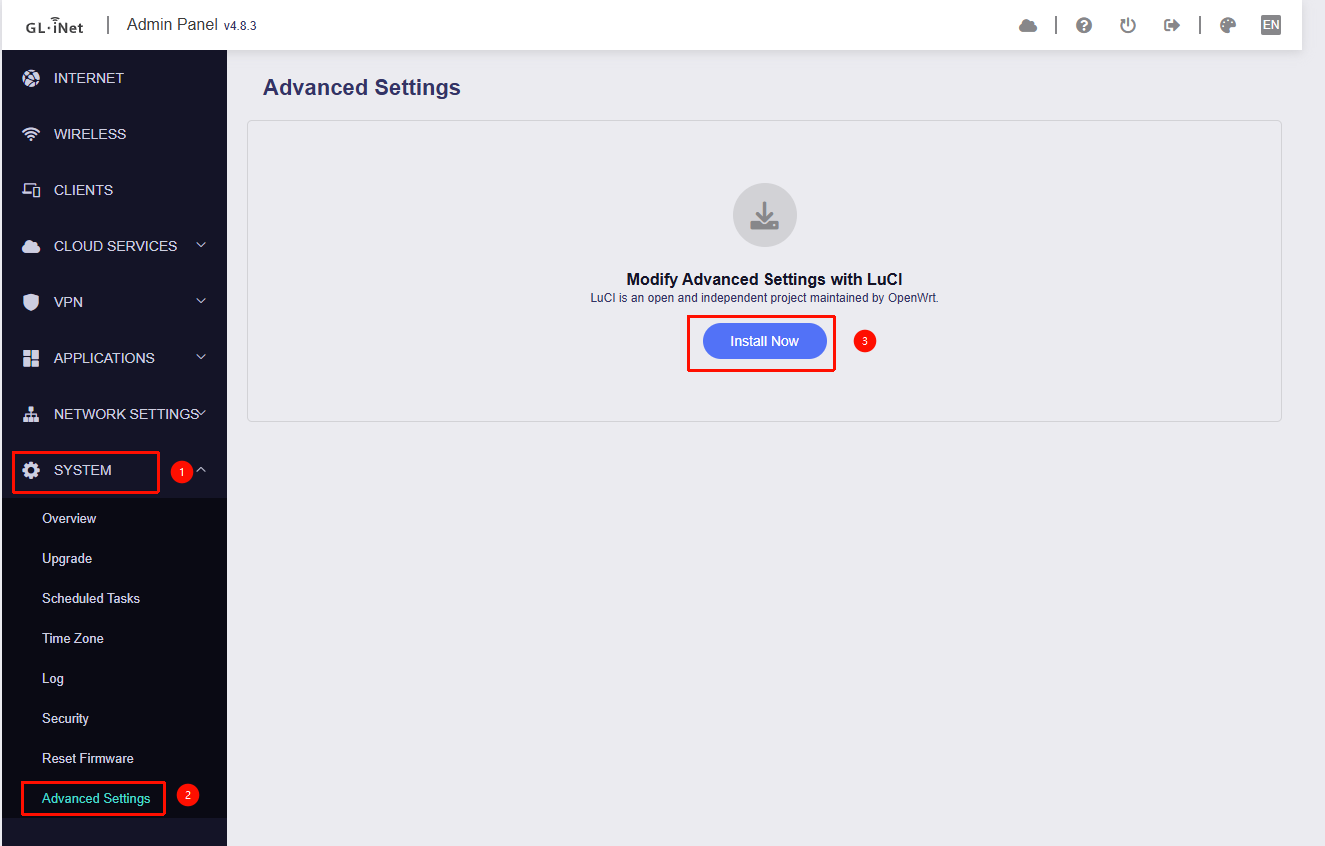Expand the VPN menu chevron
The height and width of the screenshot is (846, 1325).
[x=201, y=301]
